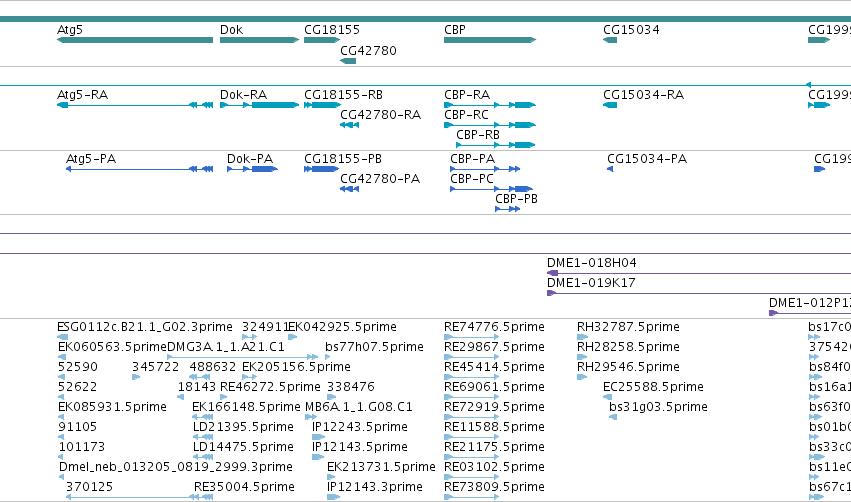The width and height of the screenshot is (851, 502).
Task: Select the Dok-RA transcript glyph
Action: point(259,105)
